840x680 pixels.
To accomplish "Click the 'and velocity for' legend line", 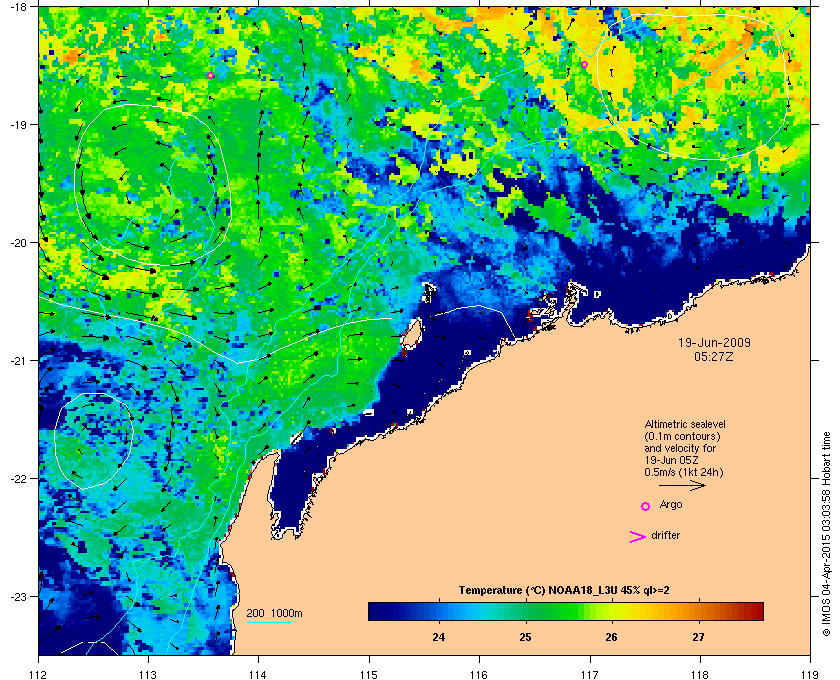I will tap(680, 448).
